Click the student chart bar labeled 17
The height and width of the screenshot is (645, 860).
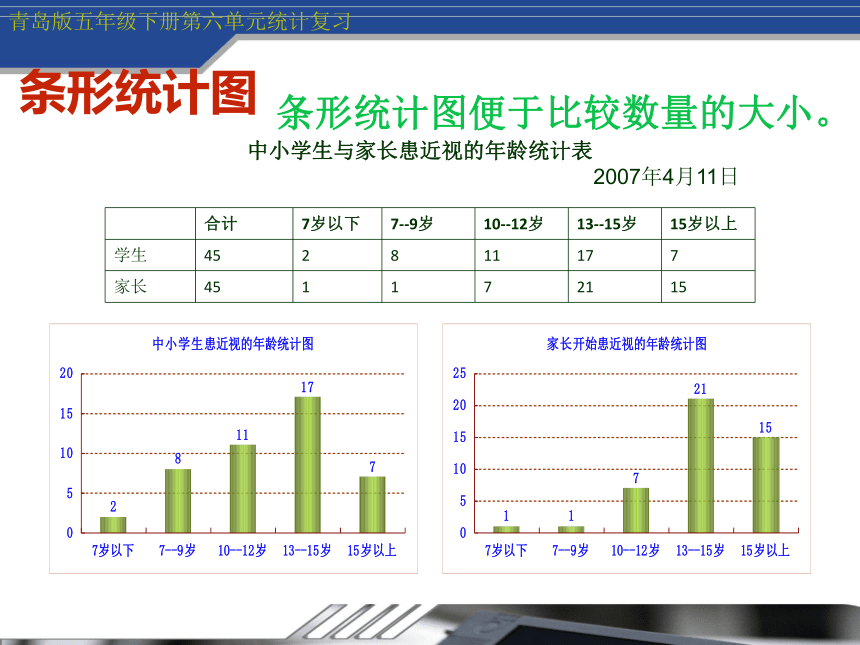tap(308, 465)
